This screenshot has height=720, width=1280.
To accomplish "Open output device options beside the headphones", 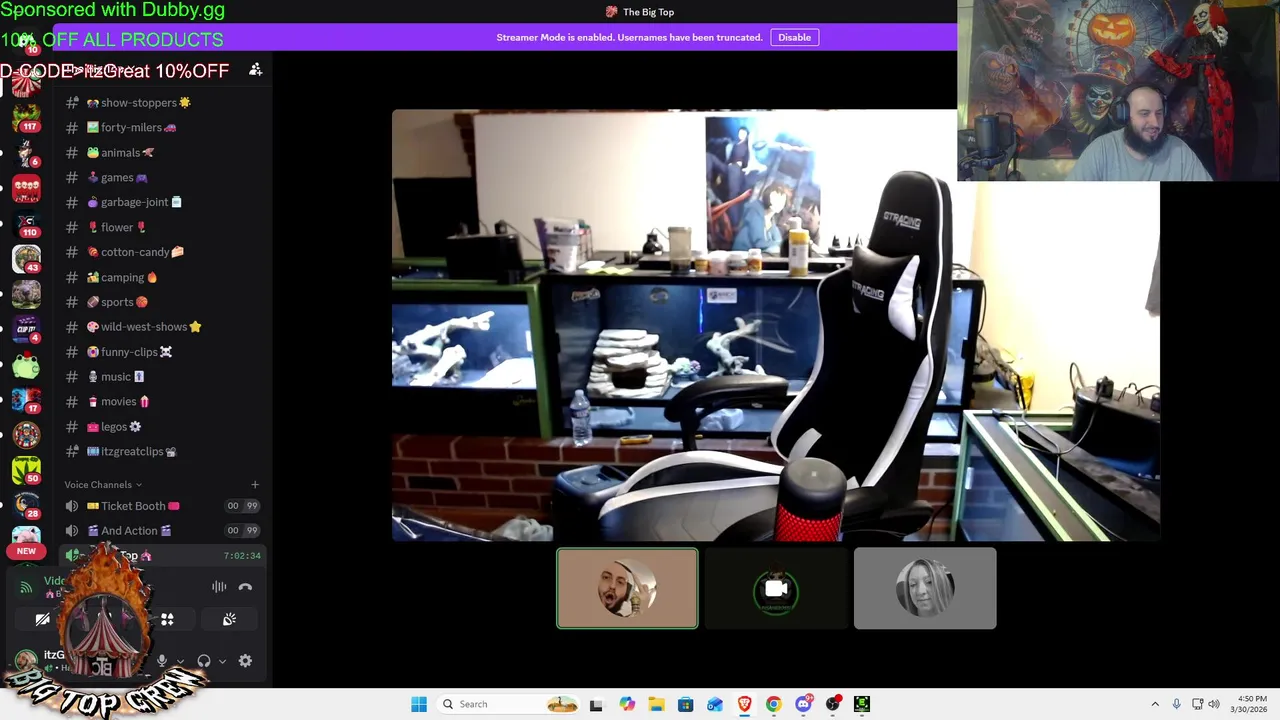I will pos(222,661).
